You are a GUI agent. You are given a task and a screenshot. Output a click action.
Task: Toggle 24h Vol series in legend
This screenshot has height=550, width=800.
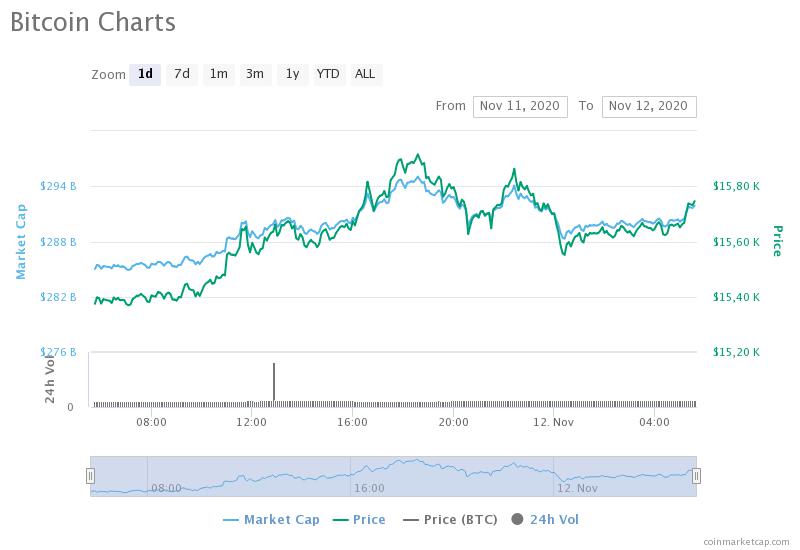click(x=545, y=519)
